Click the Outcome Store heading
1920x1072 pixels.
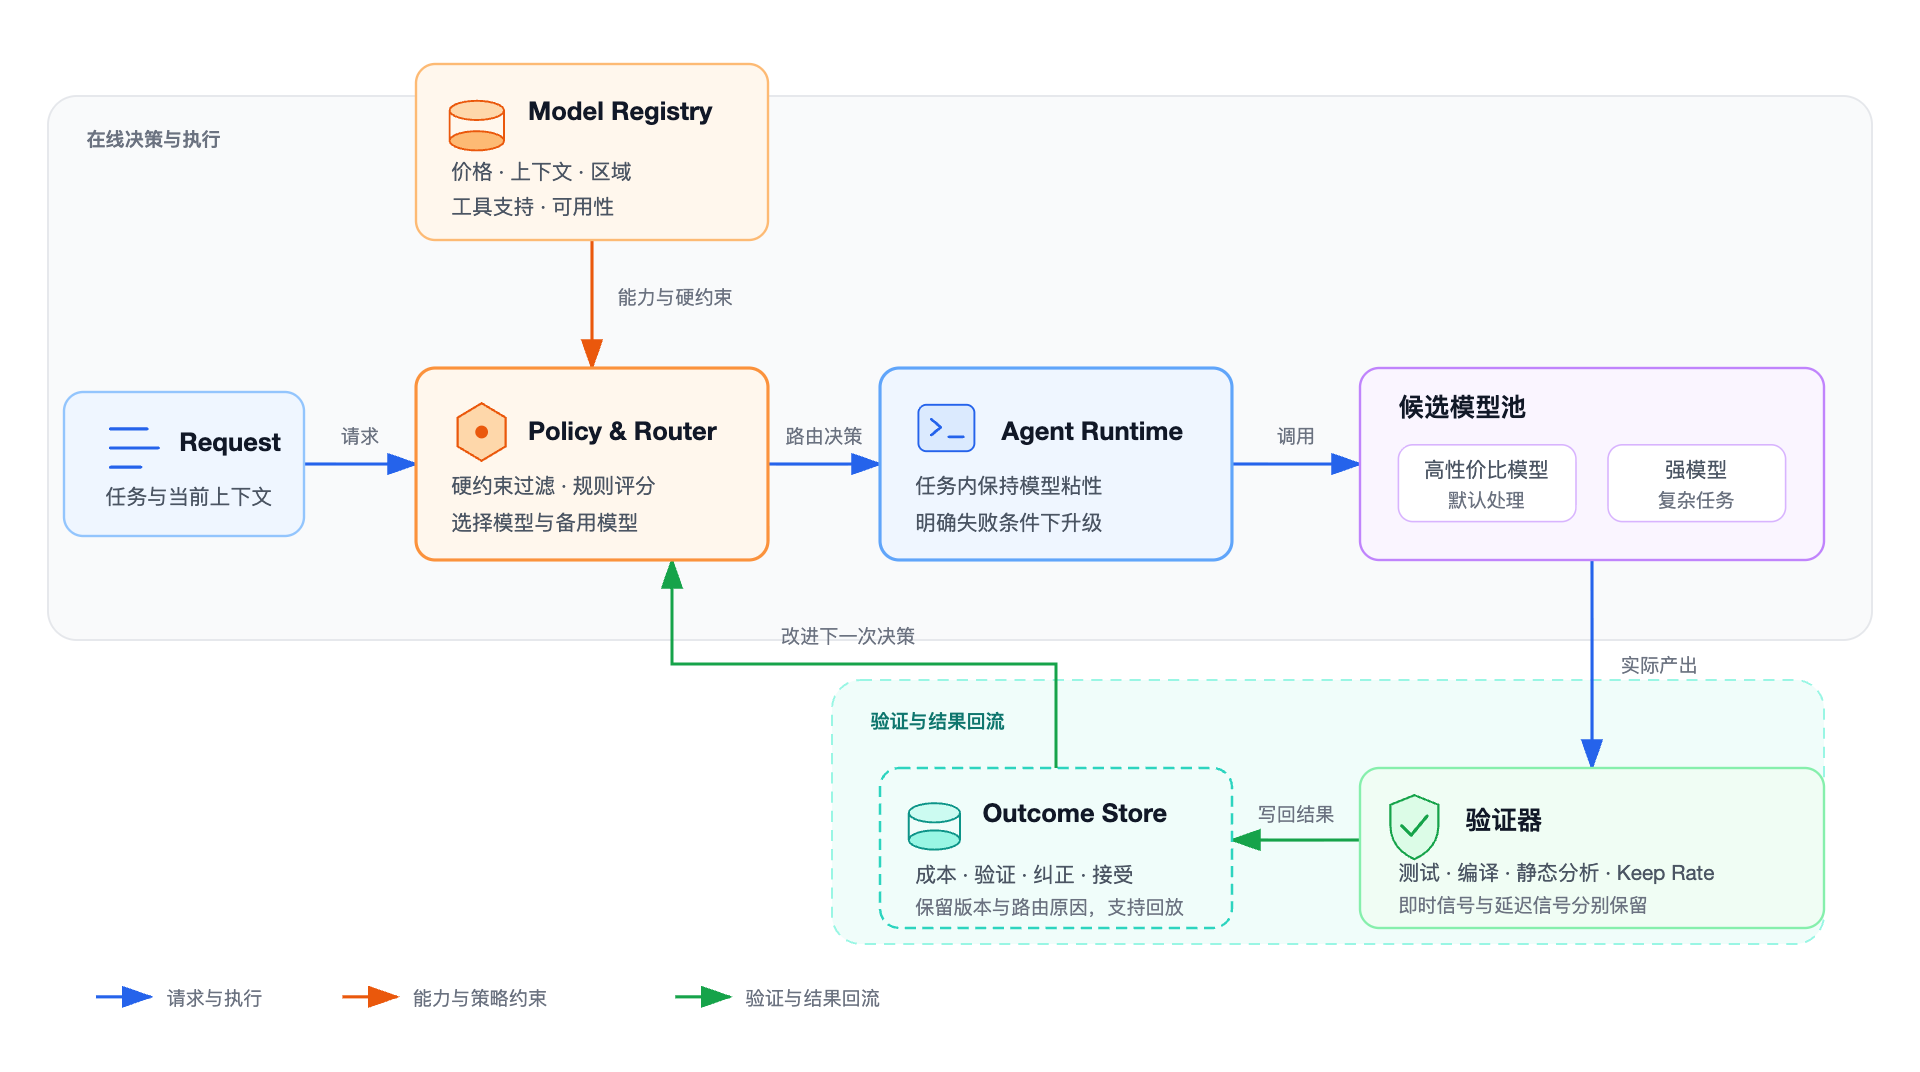pos(1075,813)
